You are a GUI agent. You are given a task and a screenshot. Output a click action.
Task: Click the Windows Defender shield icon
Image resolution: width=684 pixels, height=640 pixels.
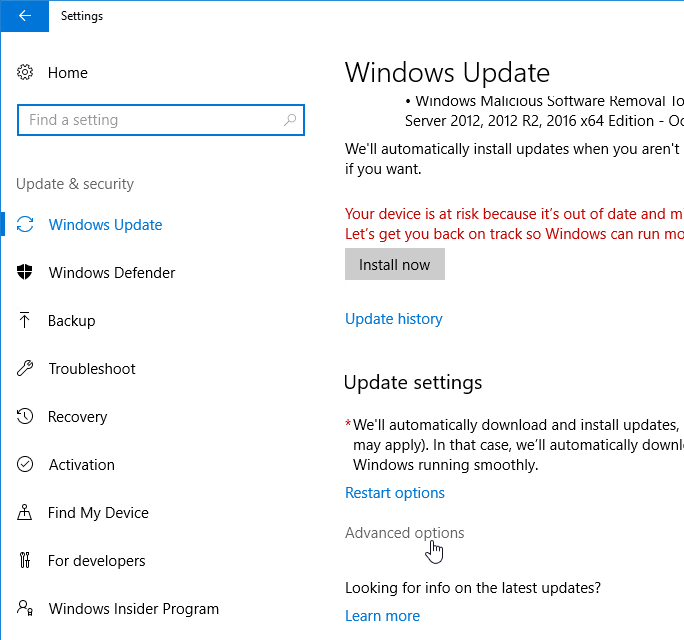(x=26, y=273)
